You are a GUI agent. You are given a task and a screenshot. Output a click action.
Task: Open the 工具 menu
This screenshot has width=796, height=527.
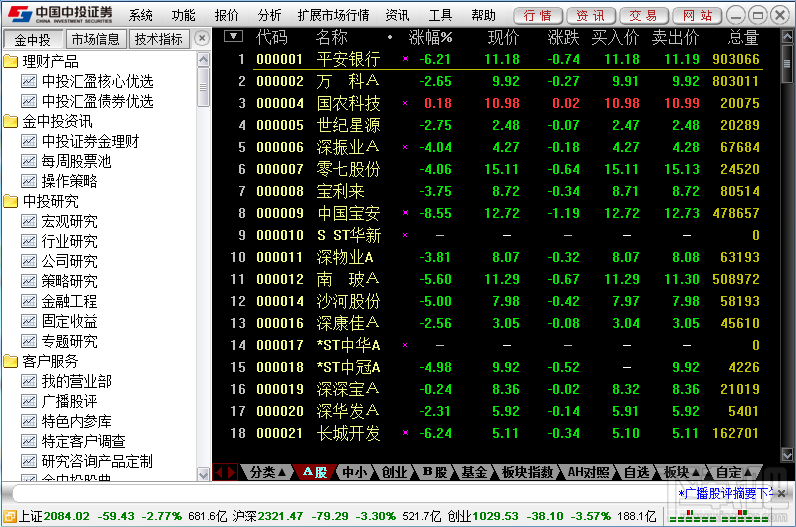click(440, 15)
